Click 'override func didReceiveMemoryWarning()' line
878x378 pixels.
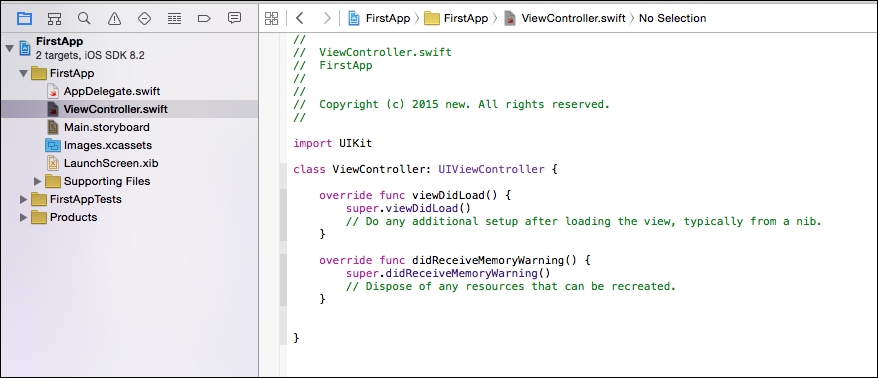tap(455, 260)
